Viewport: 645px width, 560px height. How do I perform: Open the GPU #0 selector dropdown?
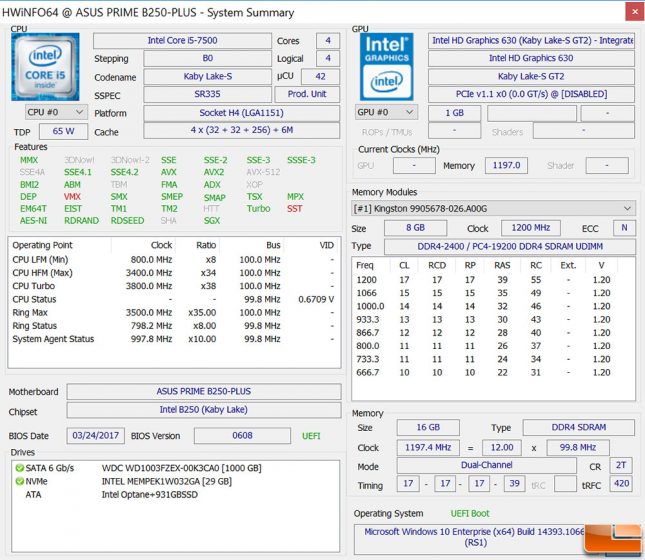click(x=386, y=112)
